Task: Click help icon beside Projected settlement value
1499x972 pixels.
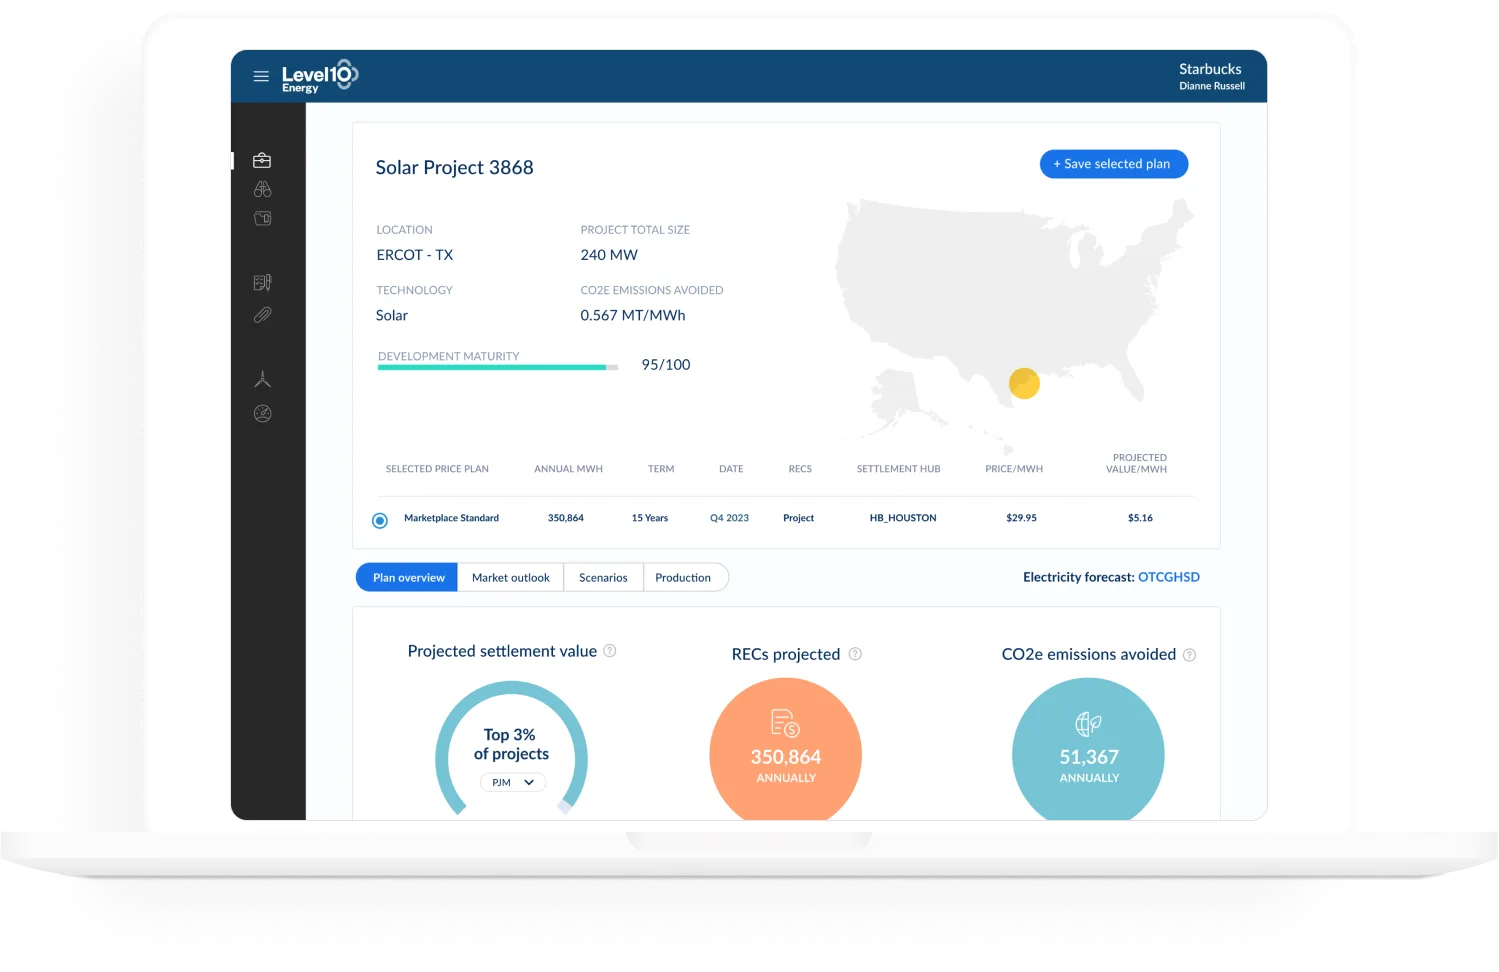Action: pos(610,651)
